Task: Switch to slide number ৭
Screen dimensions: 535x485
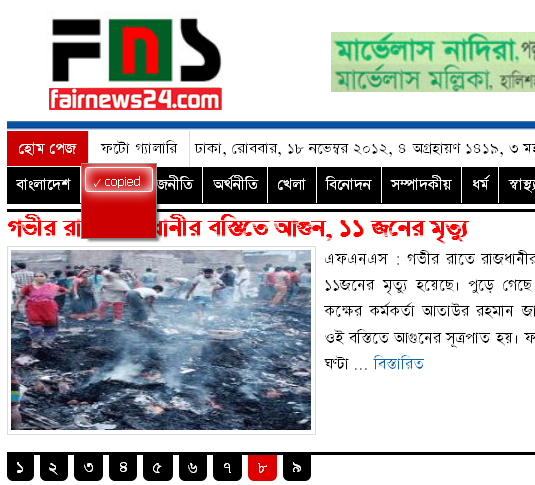Action: pyautogui.click(x=228, y=467)
